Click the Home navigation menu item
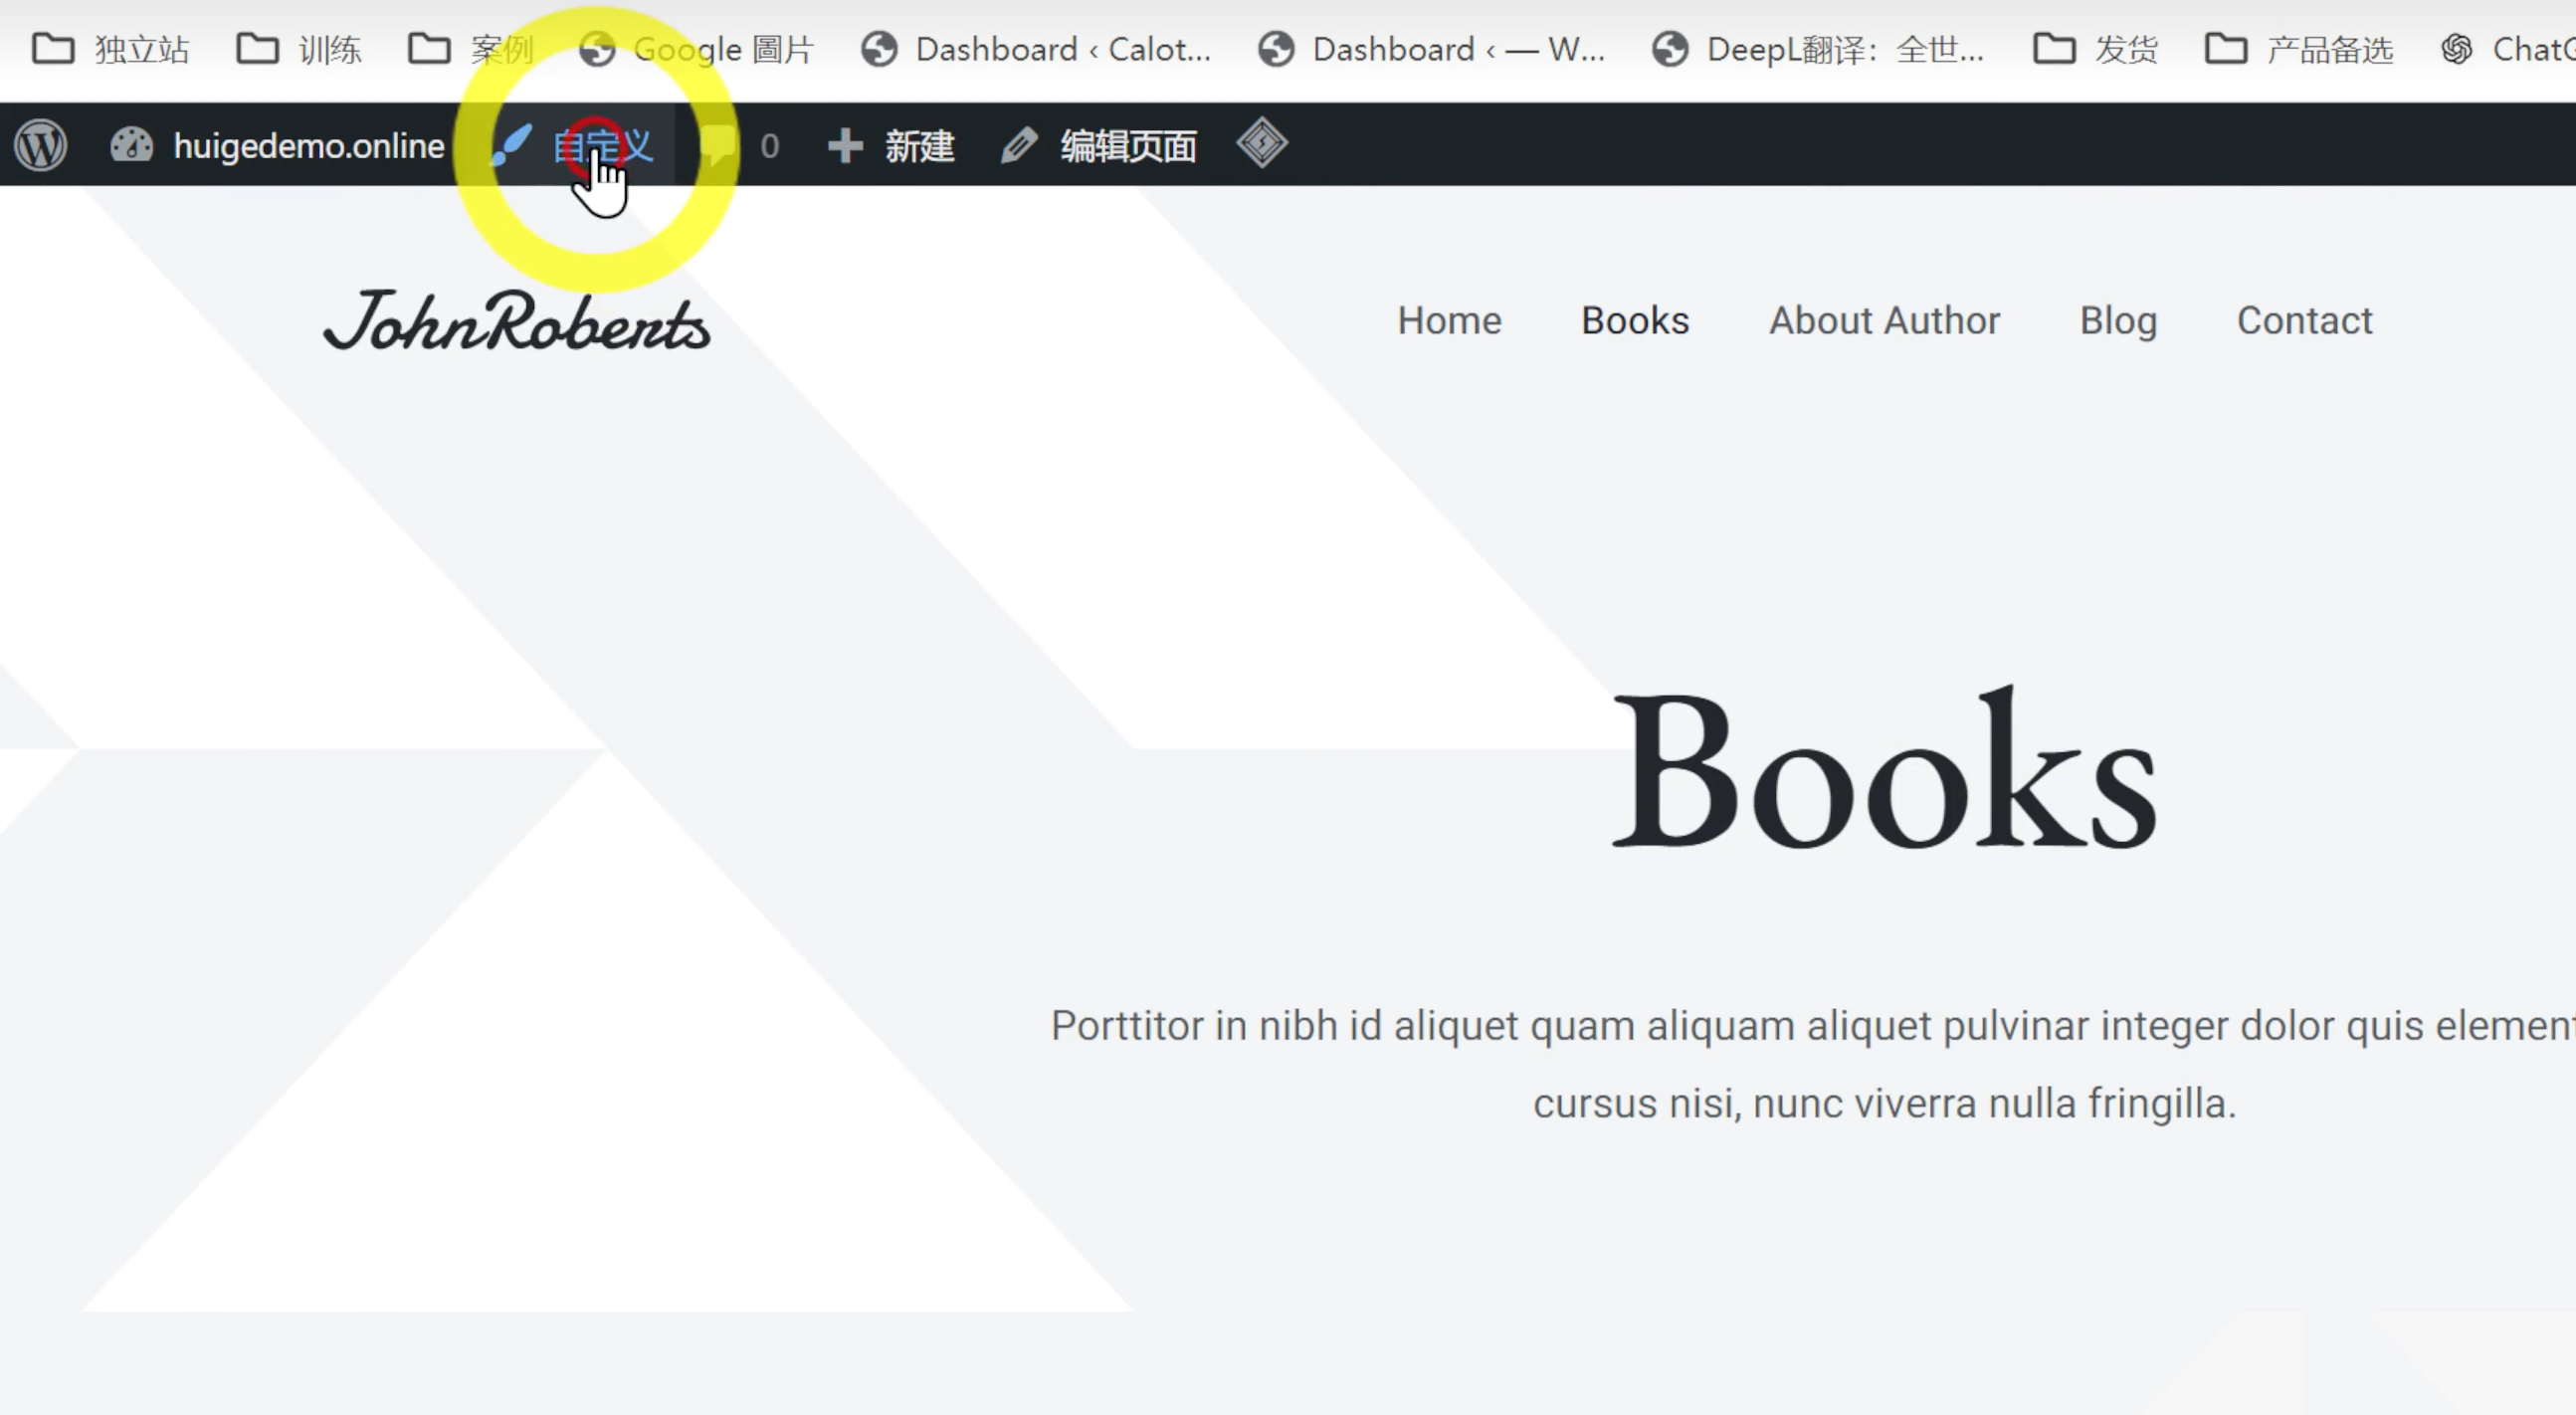2576x1415 pixels. (1449, 318)
